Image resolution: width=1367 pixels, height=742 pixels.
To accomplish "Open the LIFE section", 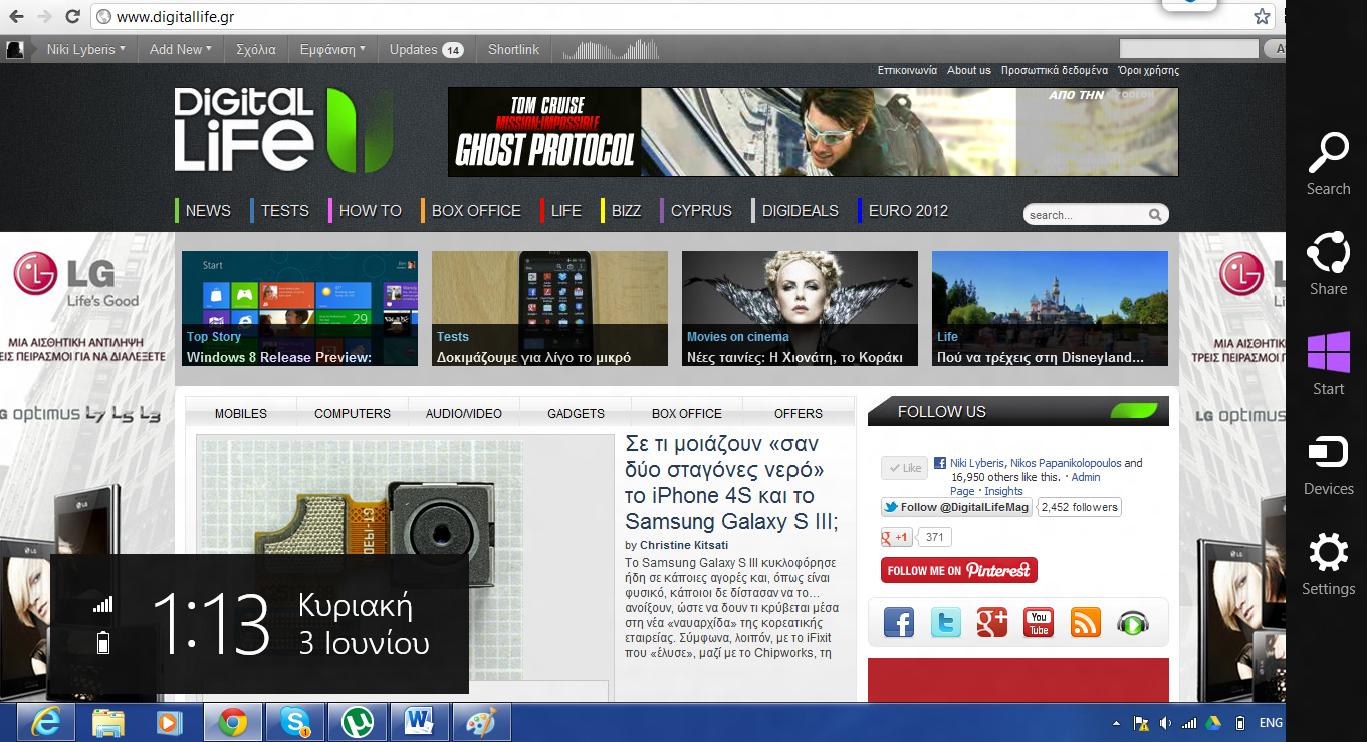I will (x=566, y=211).
